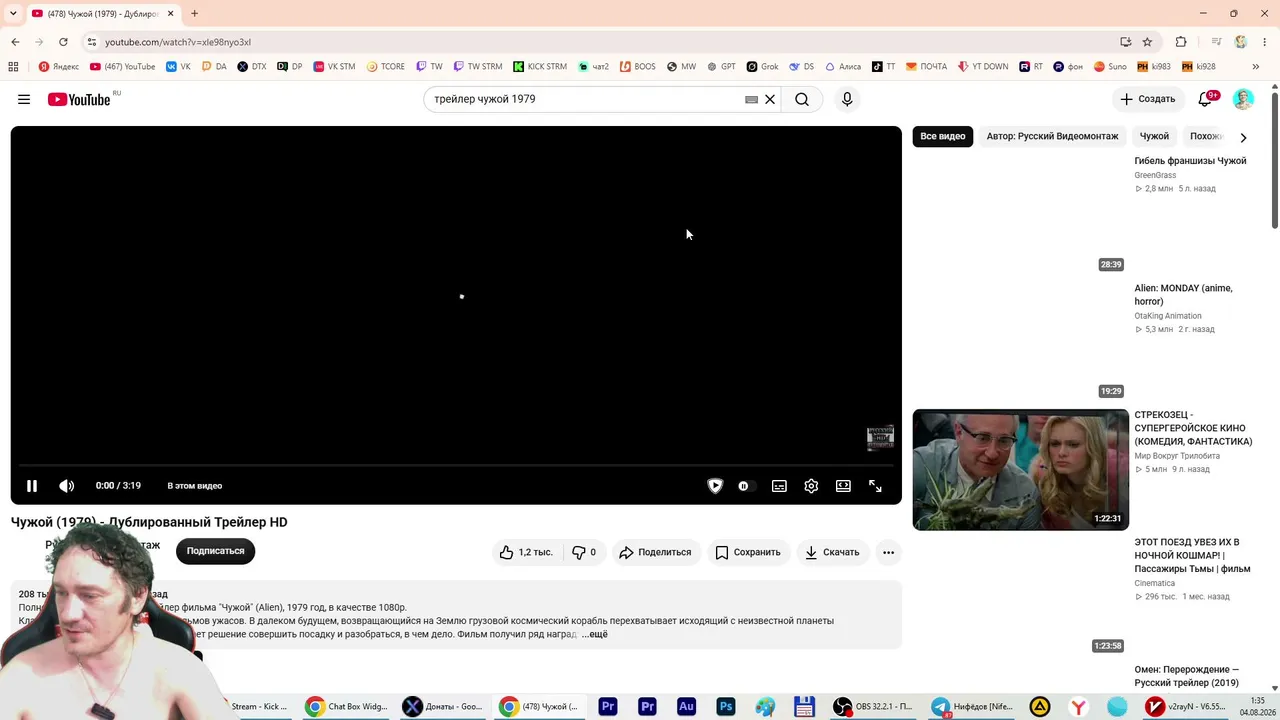Select the 'Чужой' filter chip
The height and width of the screenshot is (720, 1280).
(1154, 136)
